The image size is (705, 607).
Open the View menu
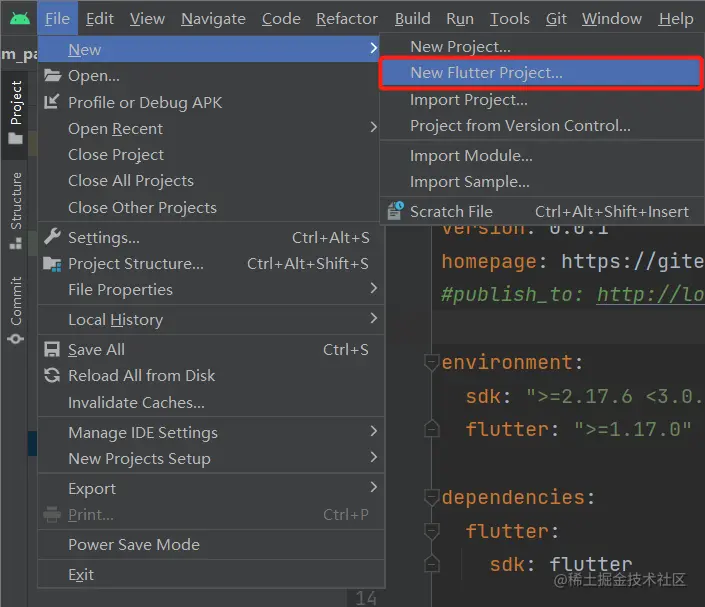(147, 18)
